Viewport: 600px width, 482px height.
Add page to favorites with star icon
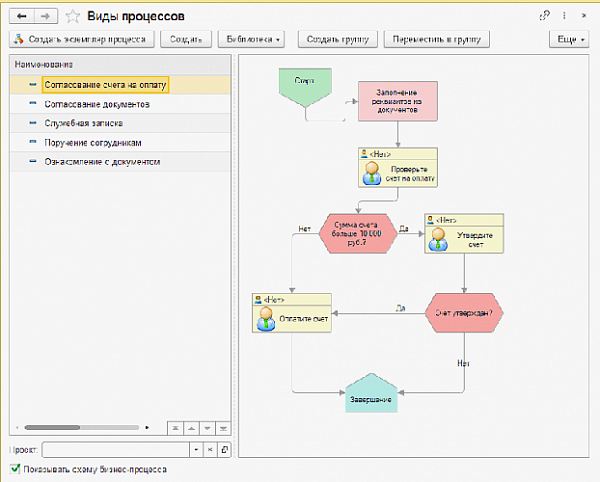click(72, 16)
